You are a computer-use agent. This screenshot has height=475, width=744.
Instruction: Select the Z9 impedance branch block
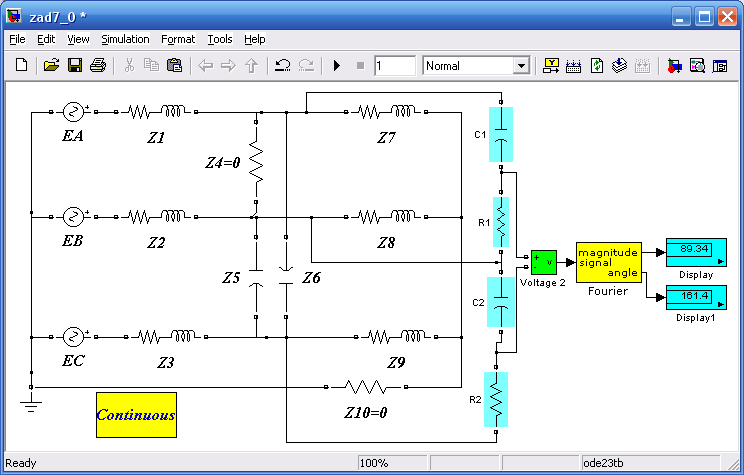click(396, 337)
